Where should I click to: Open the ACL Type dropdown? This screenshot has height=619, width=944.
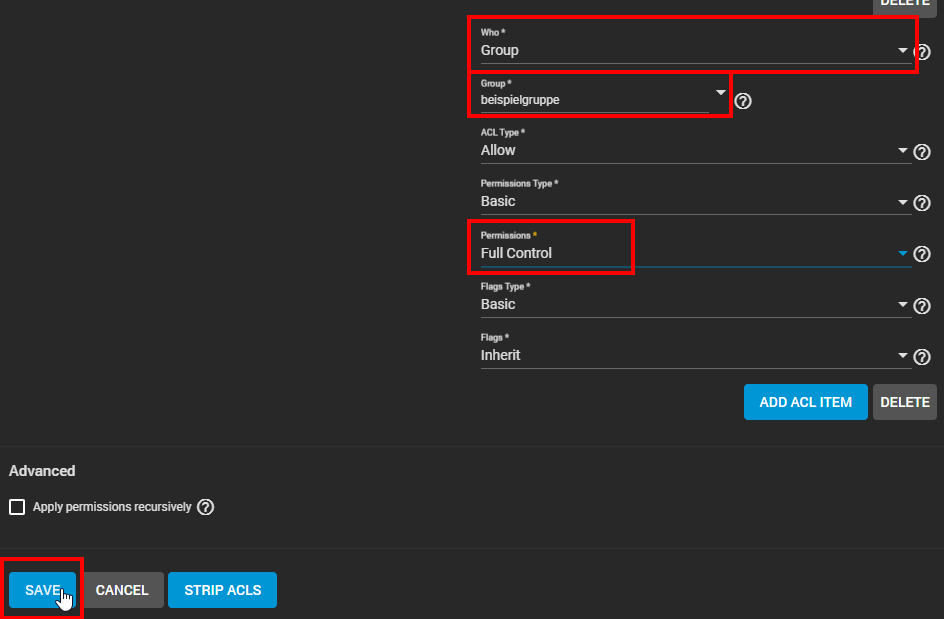902,151
